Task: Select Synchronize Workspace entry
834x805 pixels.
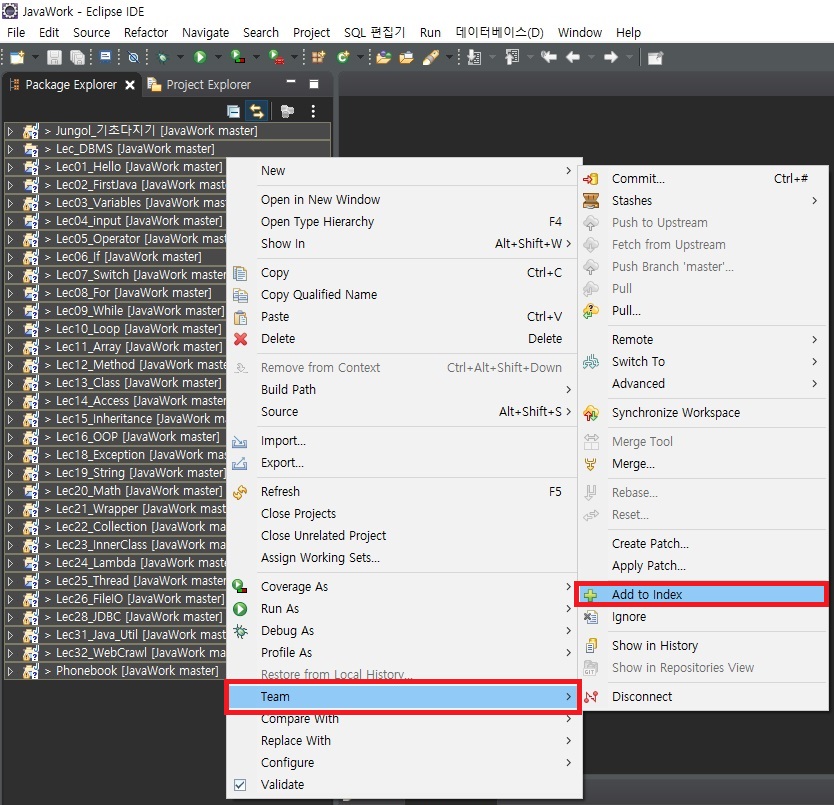Action: 703,413
